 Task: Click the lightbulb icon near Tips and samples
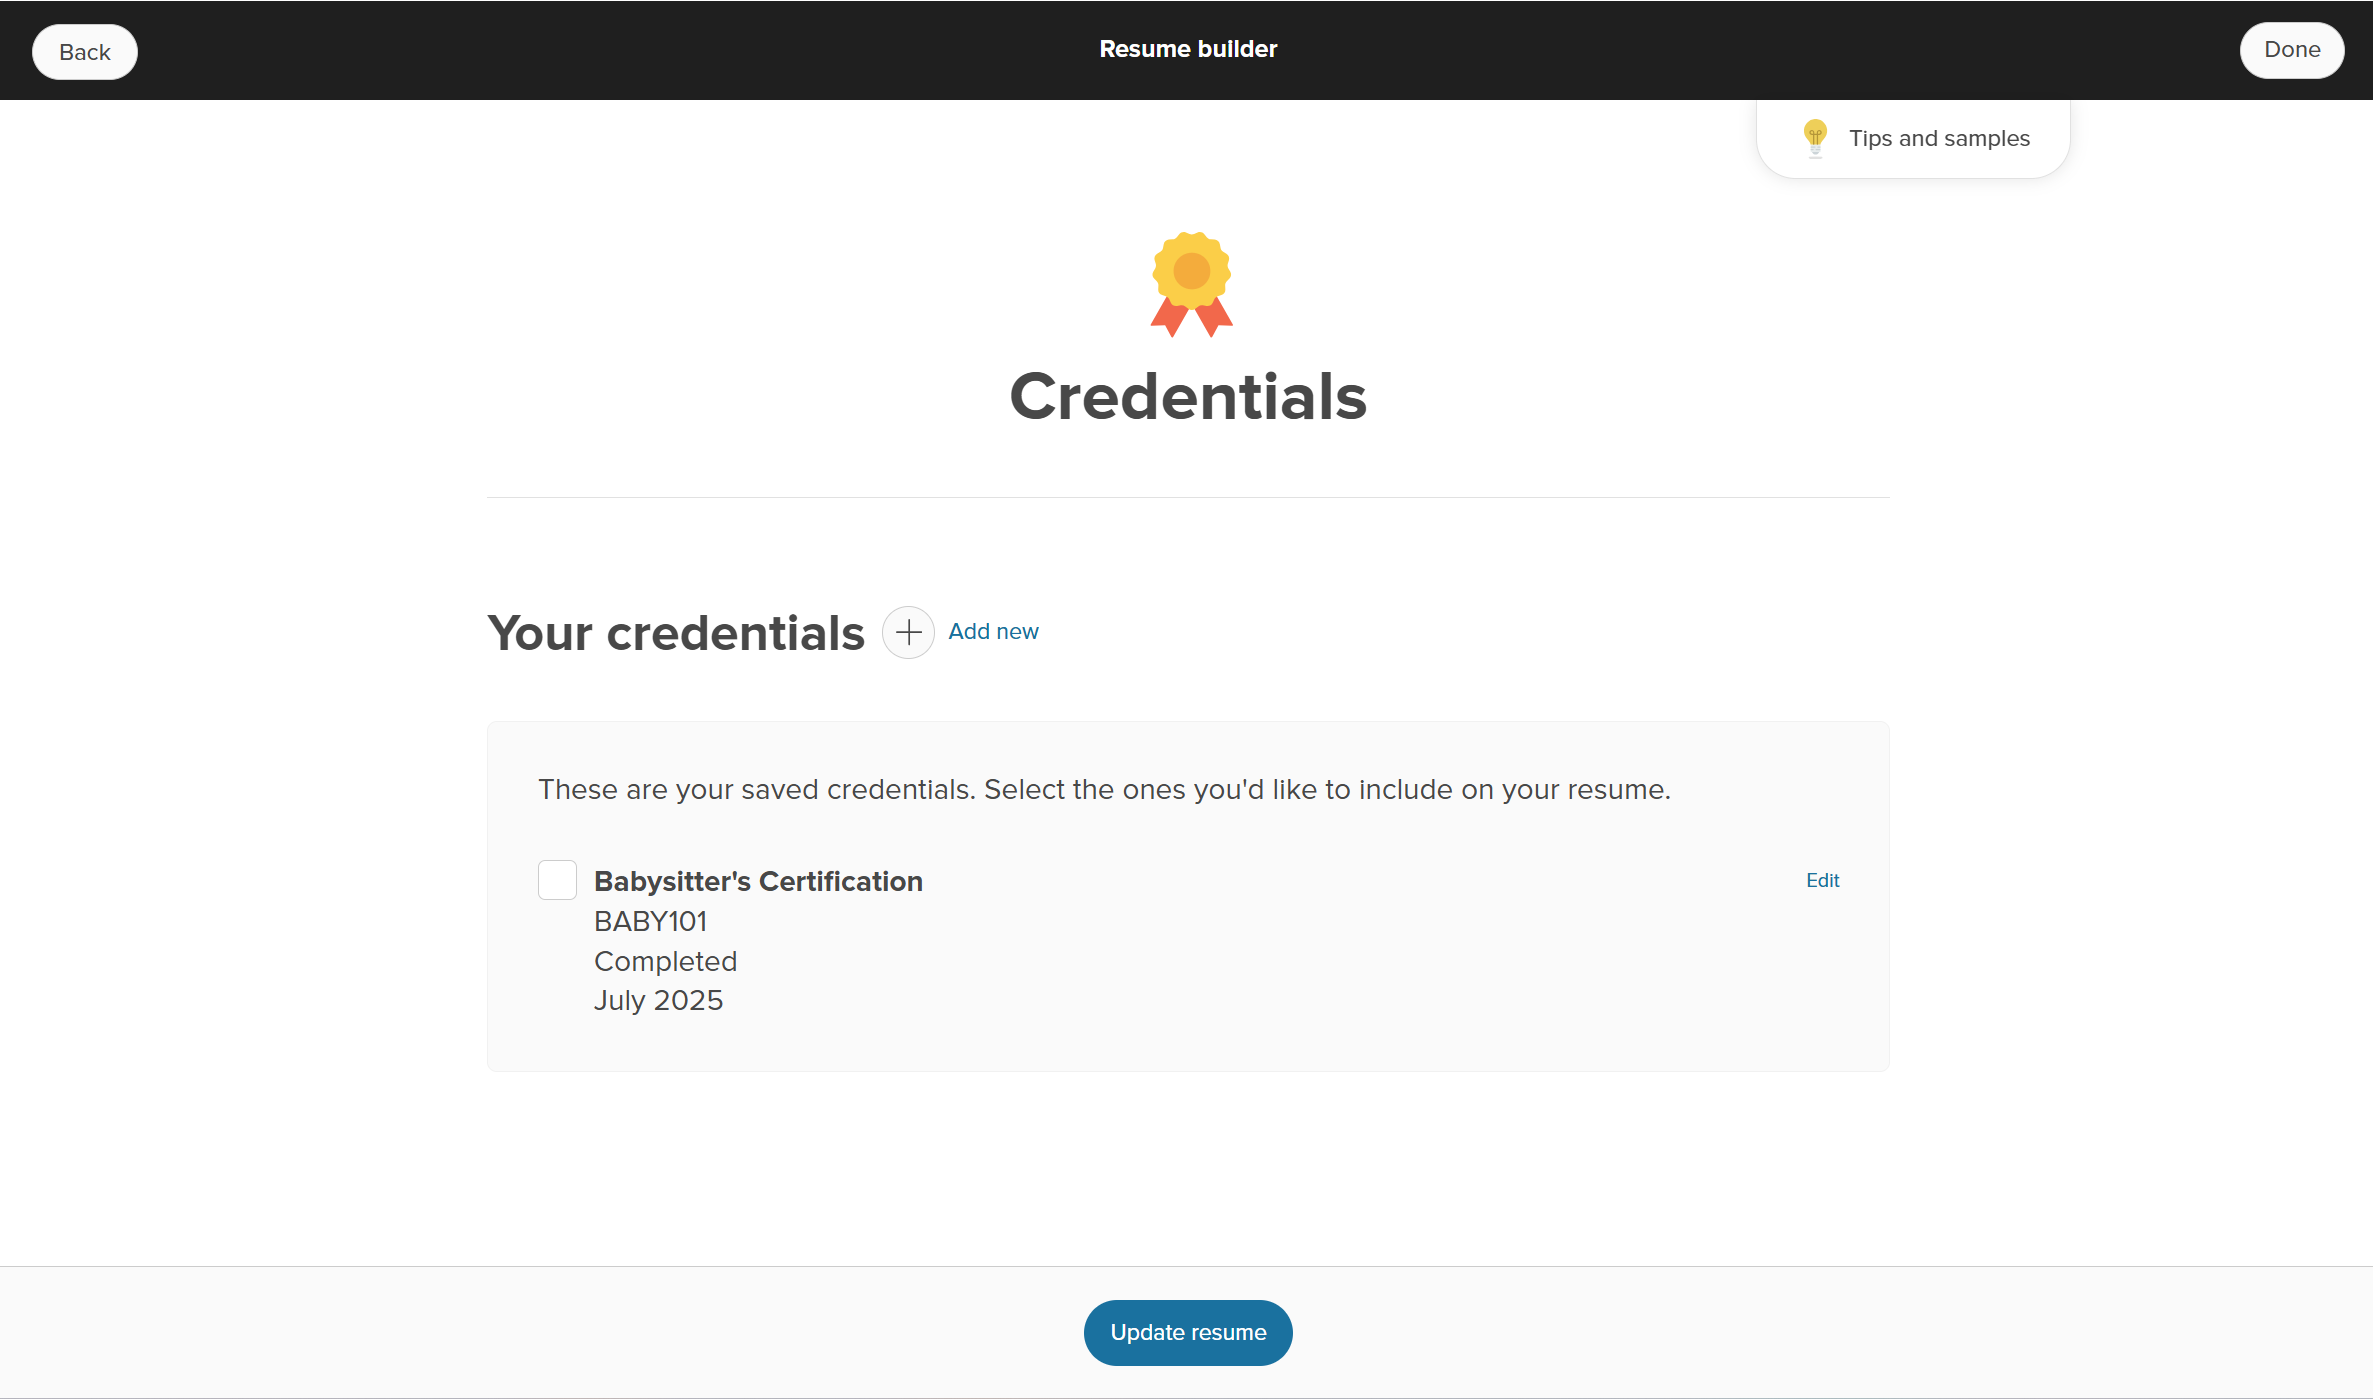pyautogui.click(x=1816, y=138)
